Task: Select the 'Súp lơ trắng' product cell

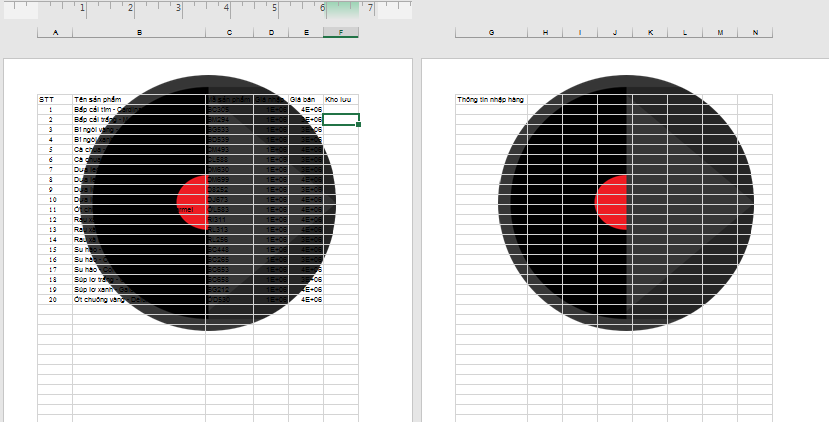Action: 139,280
